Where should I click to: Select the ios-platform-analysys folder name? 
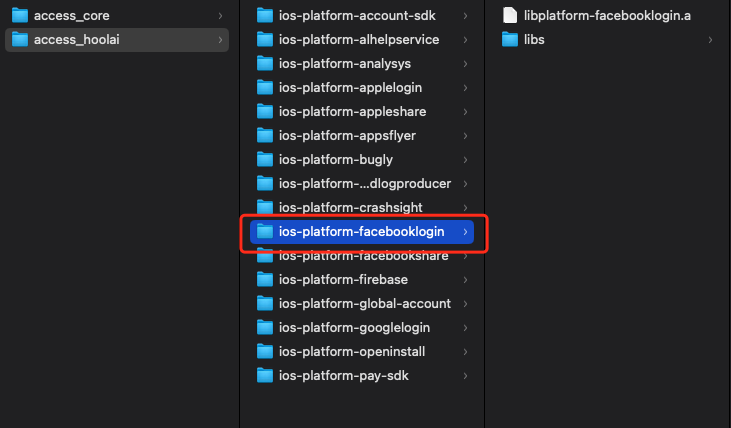pyautogui.click(x=345, y=63)
